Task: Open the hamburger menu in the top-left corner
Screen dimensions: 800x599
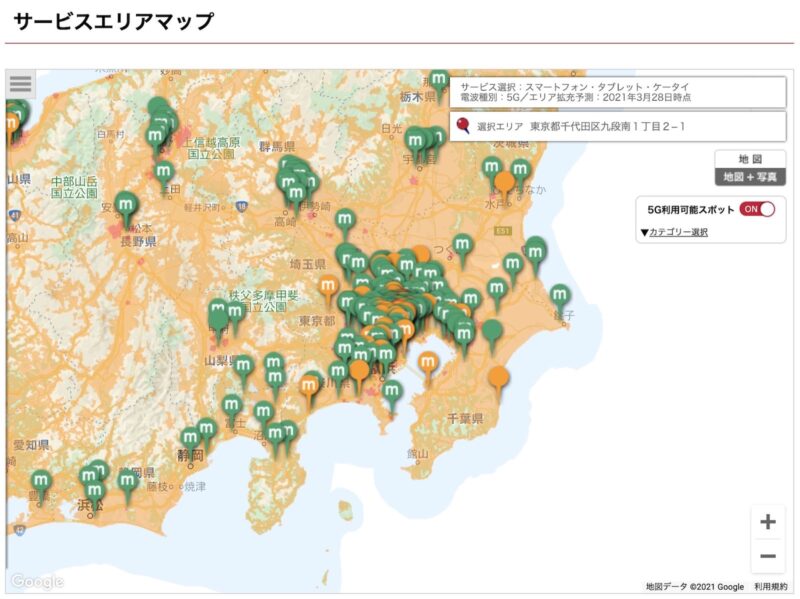Action: (x=21, y=84)
